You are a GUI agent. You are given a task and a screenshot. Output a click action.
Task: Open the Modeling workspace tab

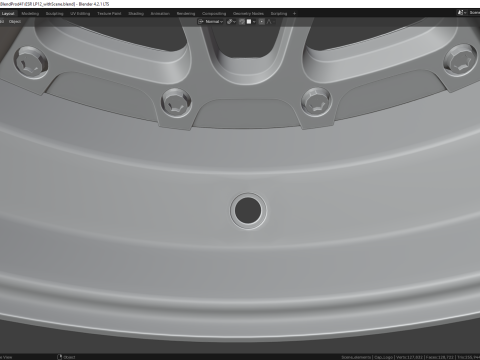click(x=30, y=13)
